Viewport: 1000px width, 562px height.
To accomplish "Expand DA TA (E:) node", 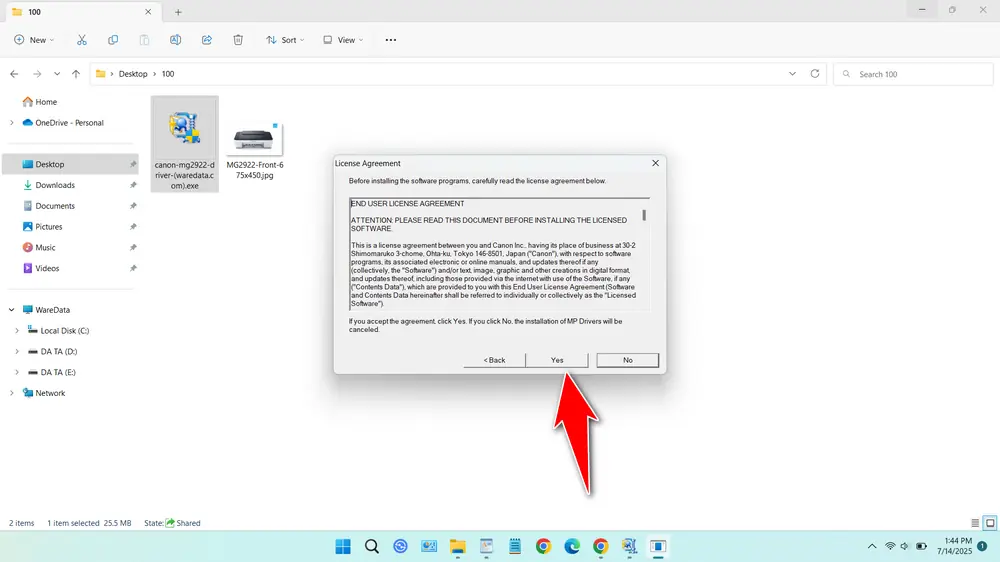I will [17, 373].
